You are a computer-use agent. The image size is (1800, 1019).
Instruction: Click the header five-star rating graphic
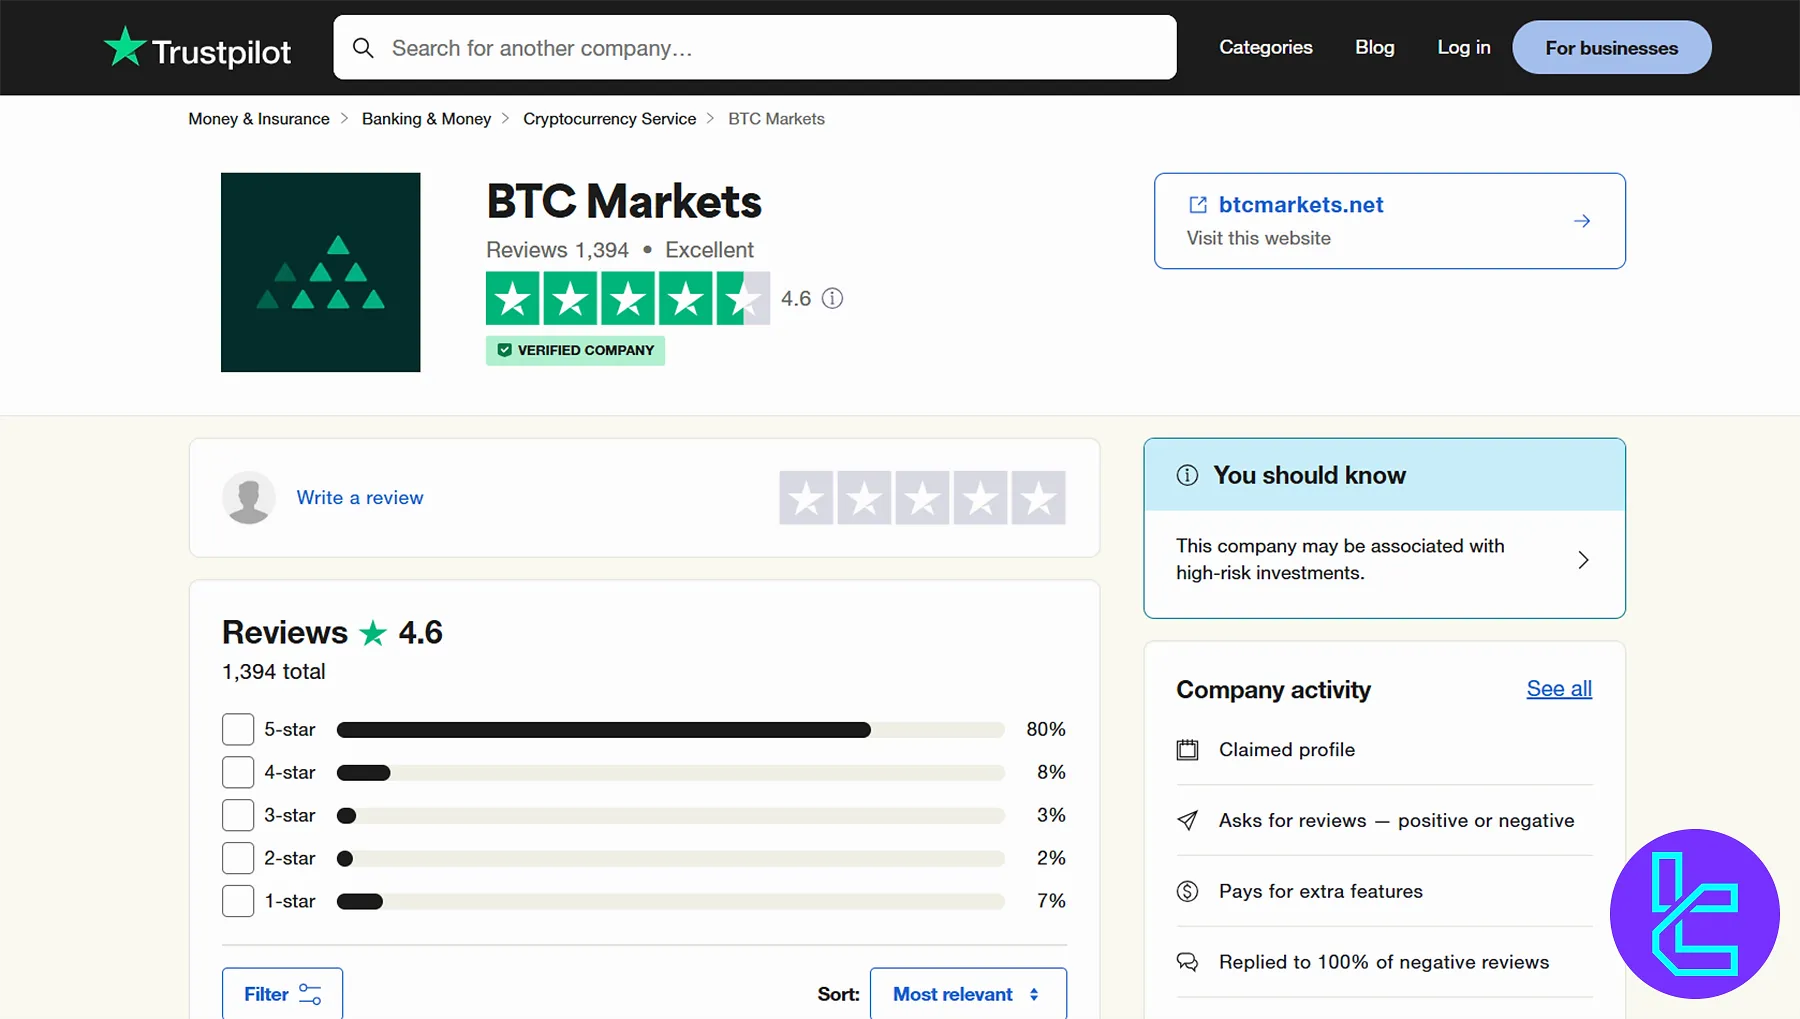(x=628, y=298)
